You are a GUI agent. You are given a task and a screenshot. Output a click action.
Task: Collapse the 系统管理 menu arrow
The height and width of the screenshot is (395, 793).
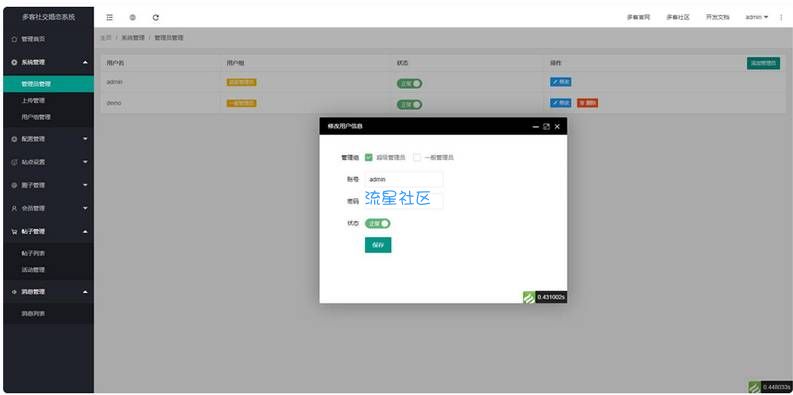coord(85,62)
